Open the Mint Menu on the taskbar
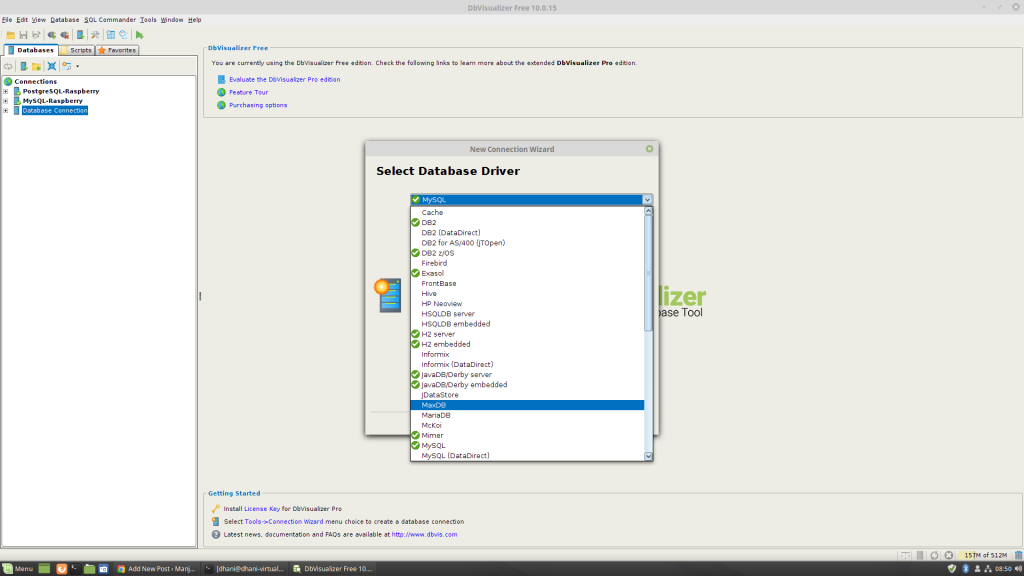Screen dimensions: 1024x576 click(x=18, y=569)
